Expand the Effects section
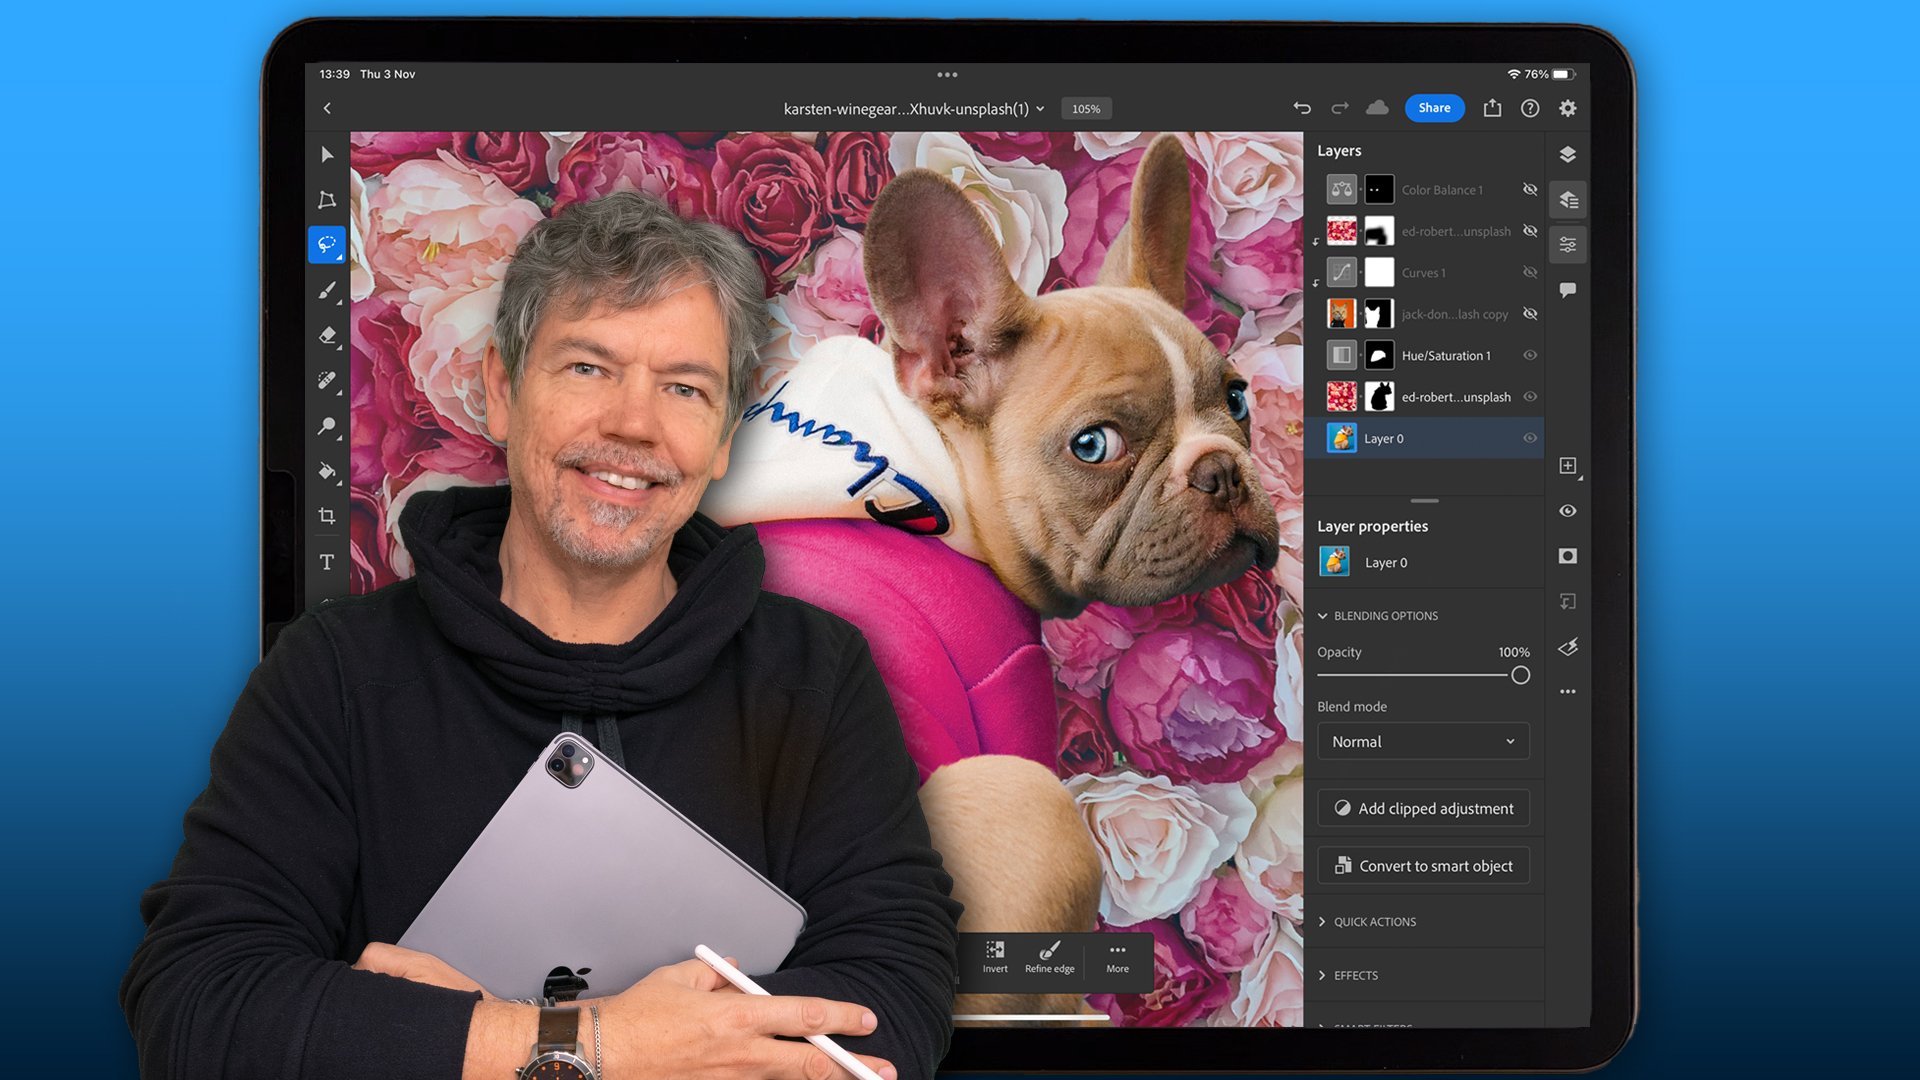Screen dimensions: 1920x1080 (1354, 975)
